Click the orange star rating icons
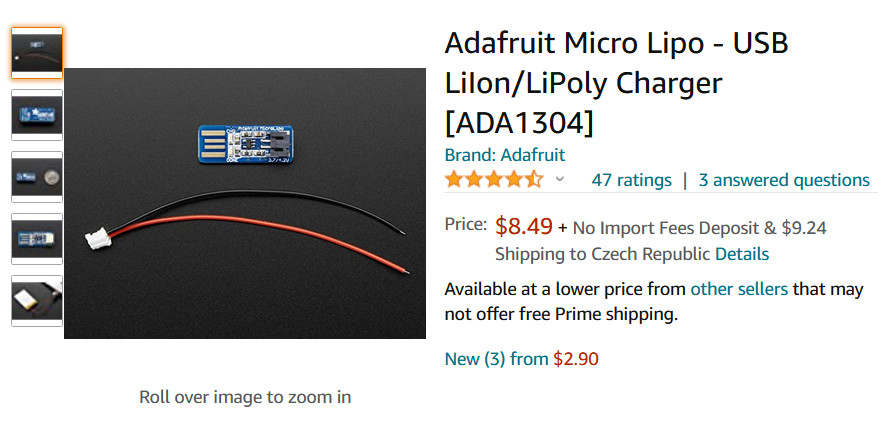893x432 pixels. pyautogui.click(x=494, y=179)
